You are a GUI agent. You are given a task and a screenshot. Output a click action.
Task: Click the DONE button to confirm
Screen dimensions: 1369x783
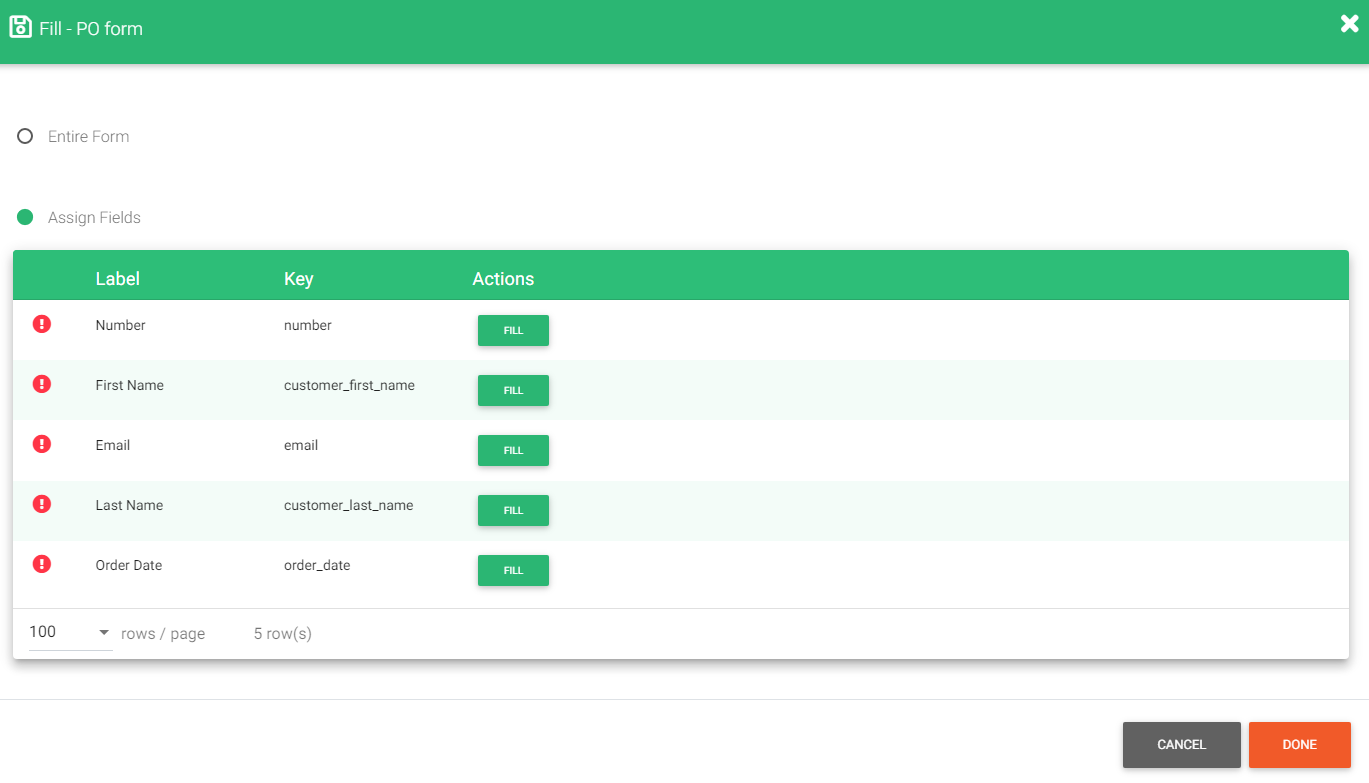tap(1299, 744)
